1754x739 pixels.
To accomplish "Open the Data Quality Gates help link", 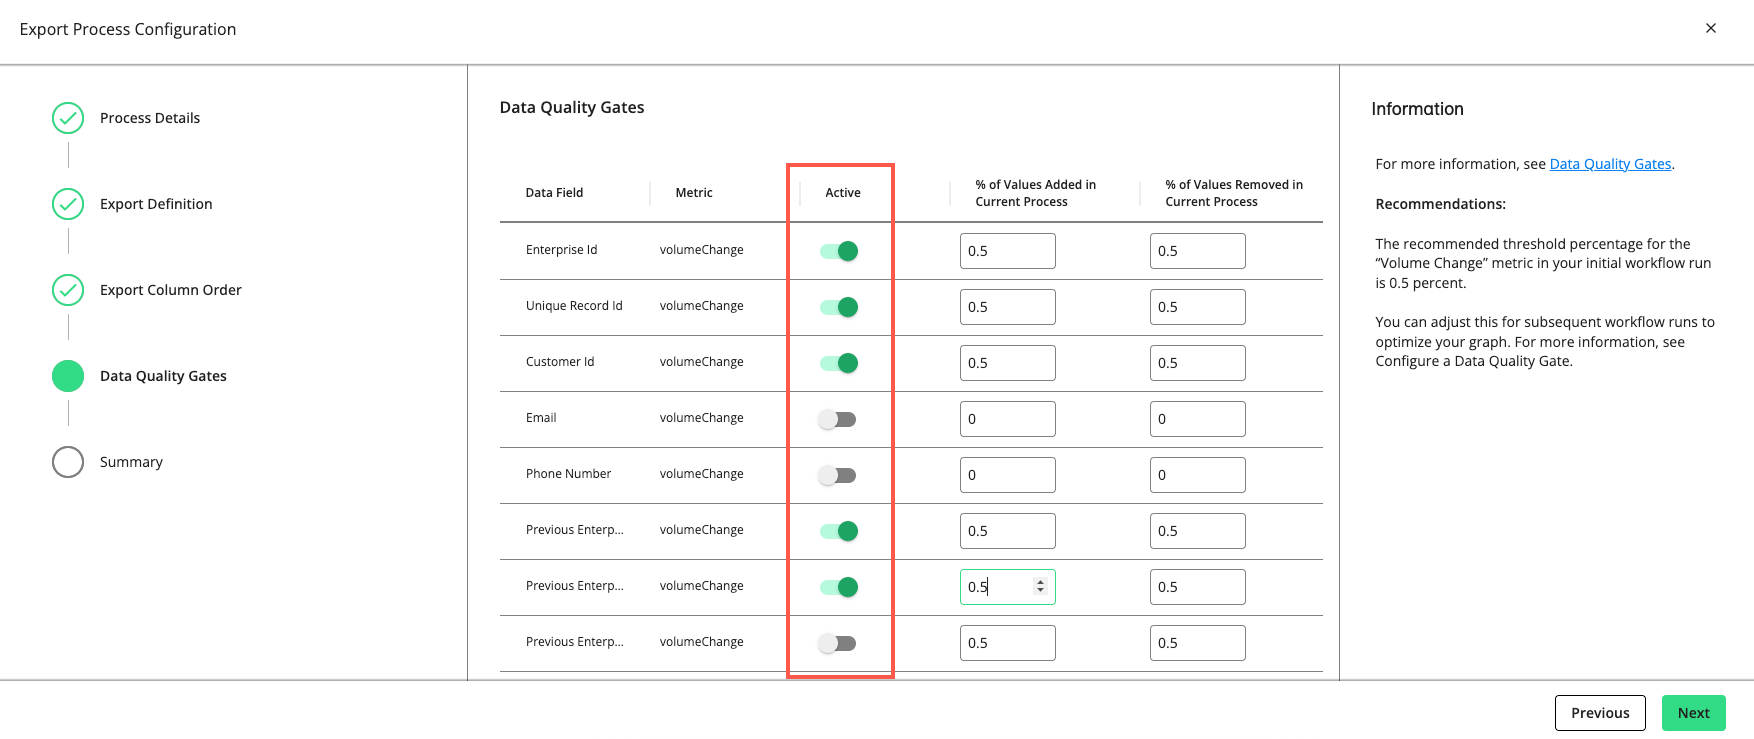I will click(x=1610, y=164).
